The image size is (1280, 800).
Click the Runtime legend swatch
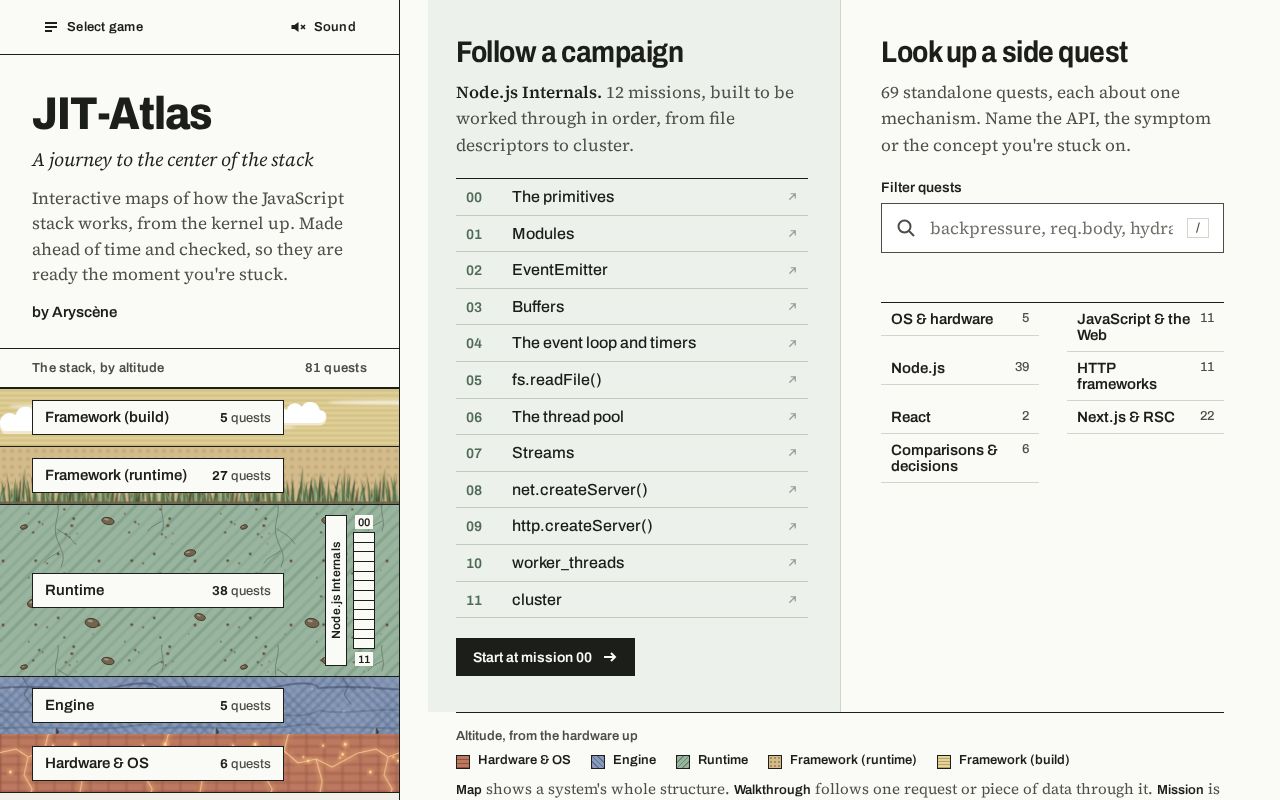(x=683, y=761)
